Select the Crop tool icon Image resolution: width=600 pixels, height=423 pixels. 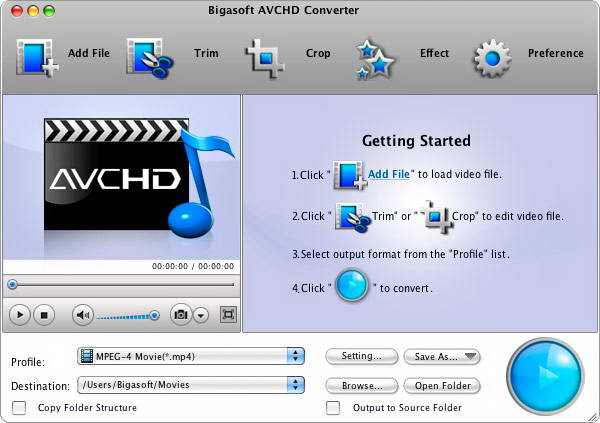click(265, 59)
